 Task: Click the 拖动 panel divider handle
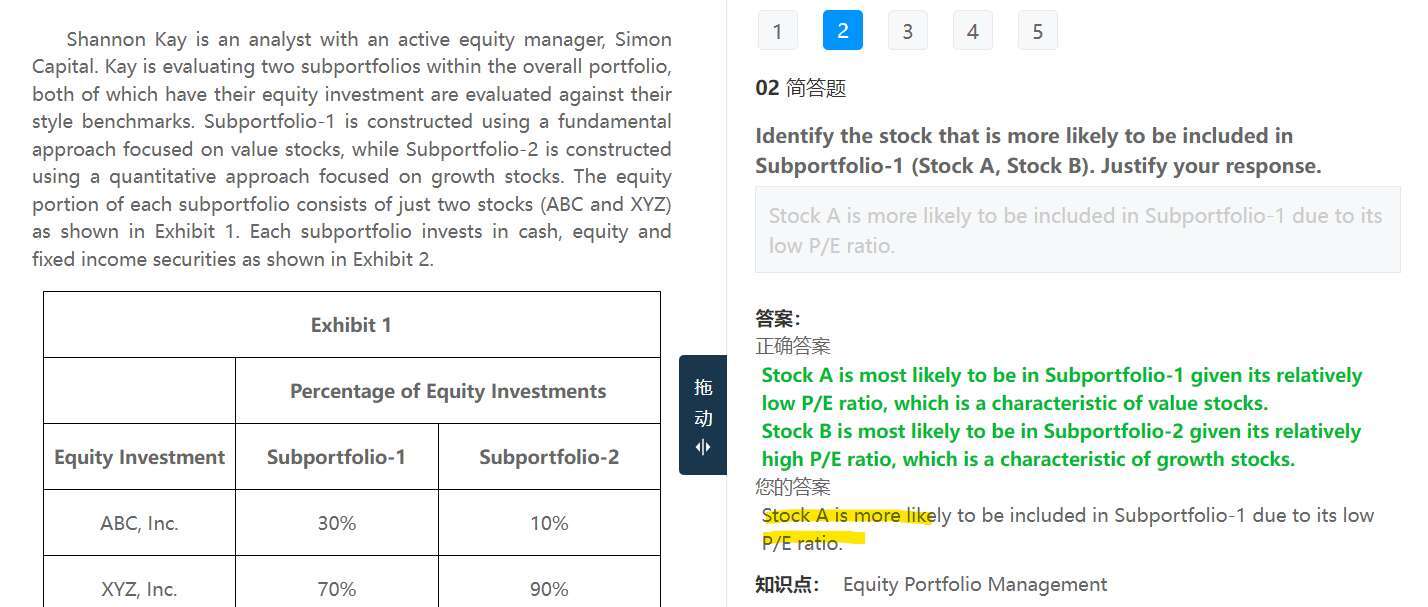point(703,415)
